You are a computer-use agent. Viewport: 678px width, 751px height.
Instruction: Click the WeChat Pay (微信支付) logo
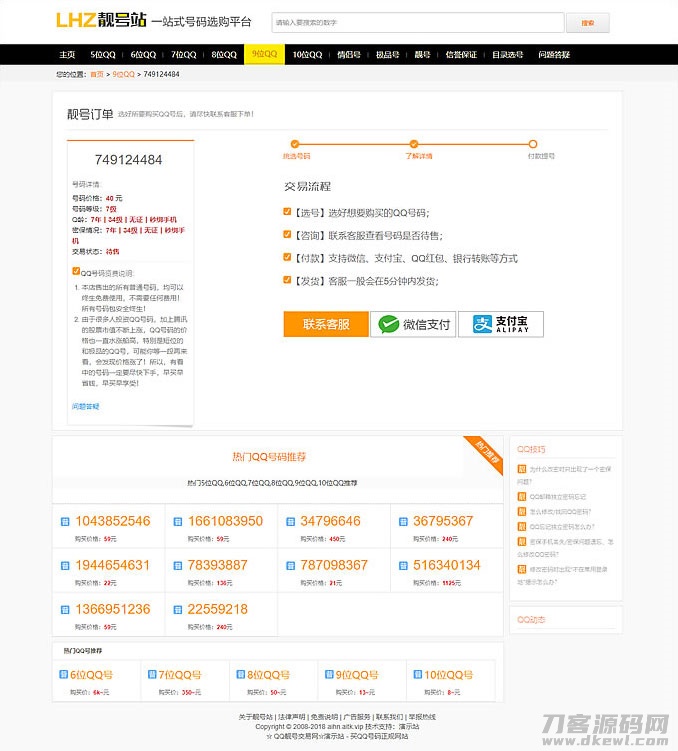pos(414,324)
